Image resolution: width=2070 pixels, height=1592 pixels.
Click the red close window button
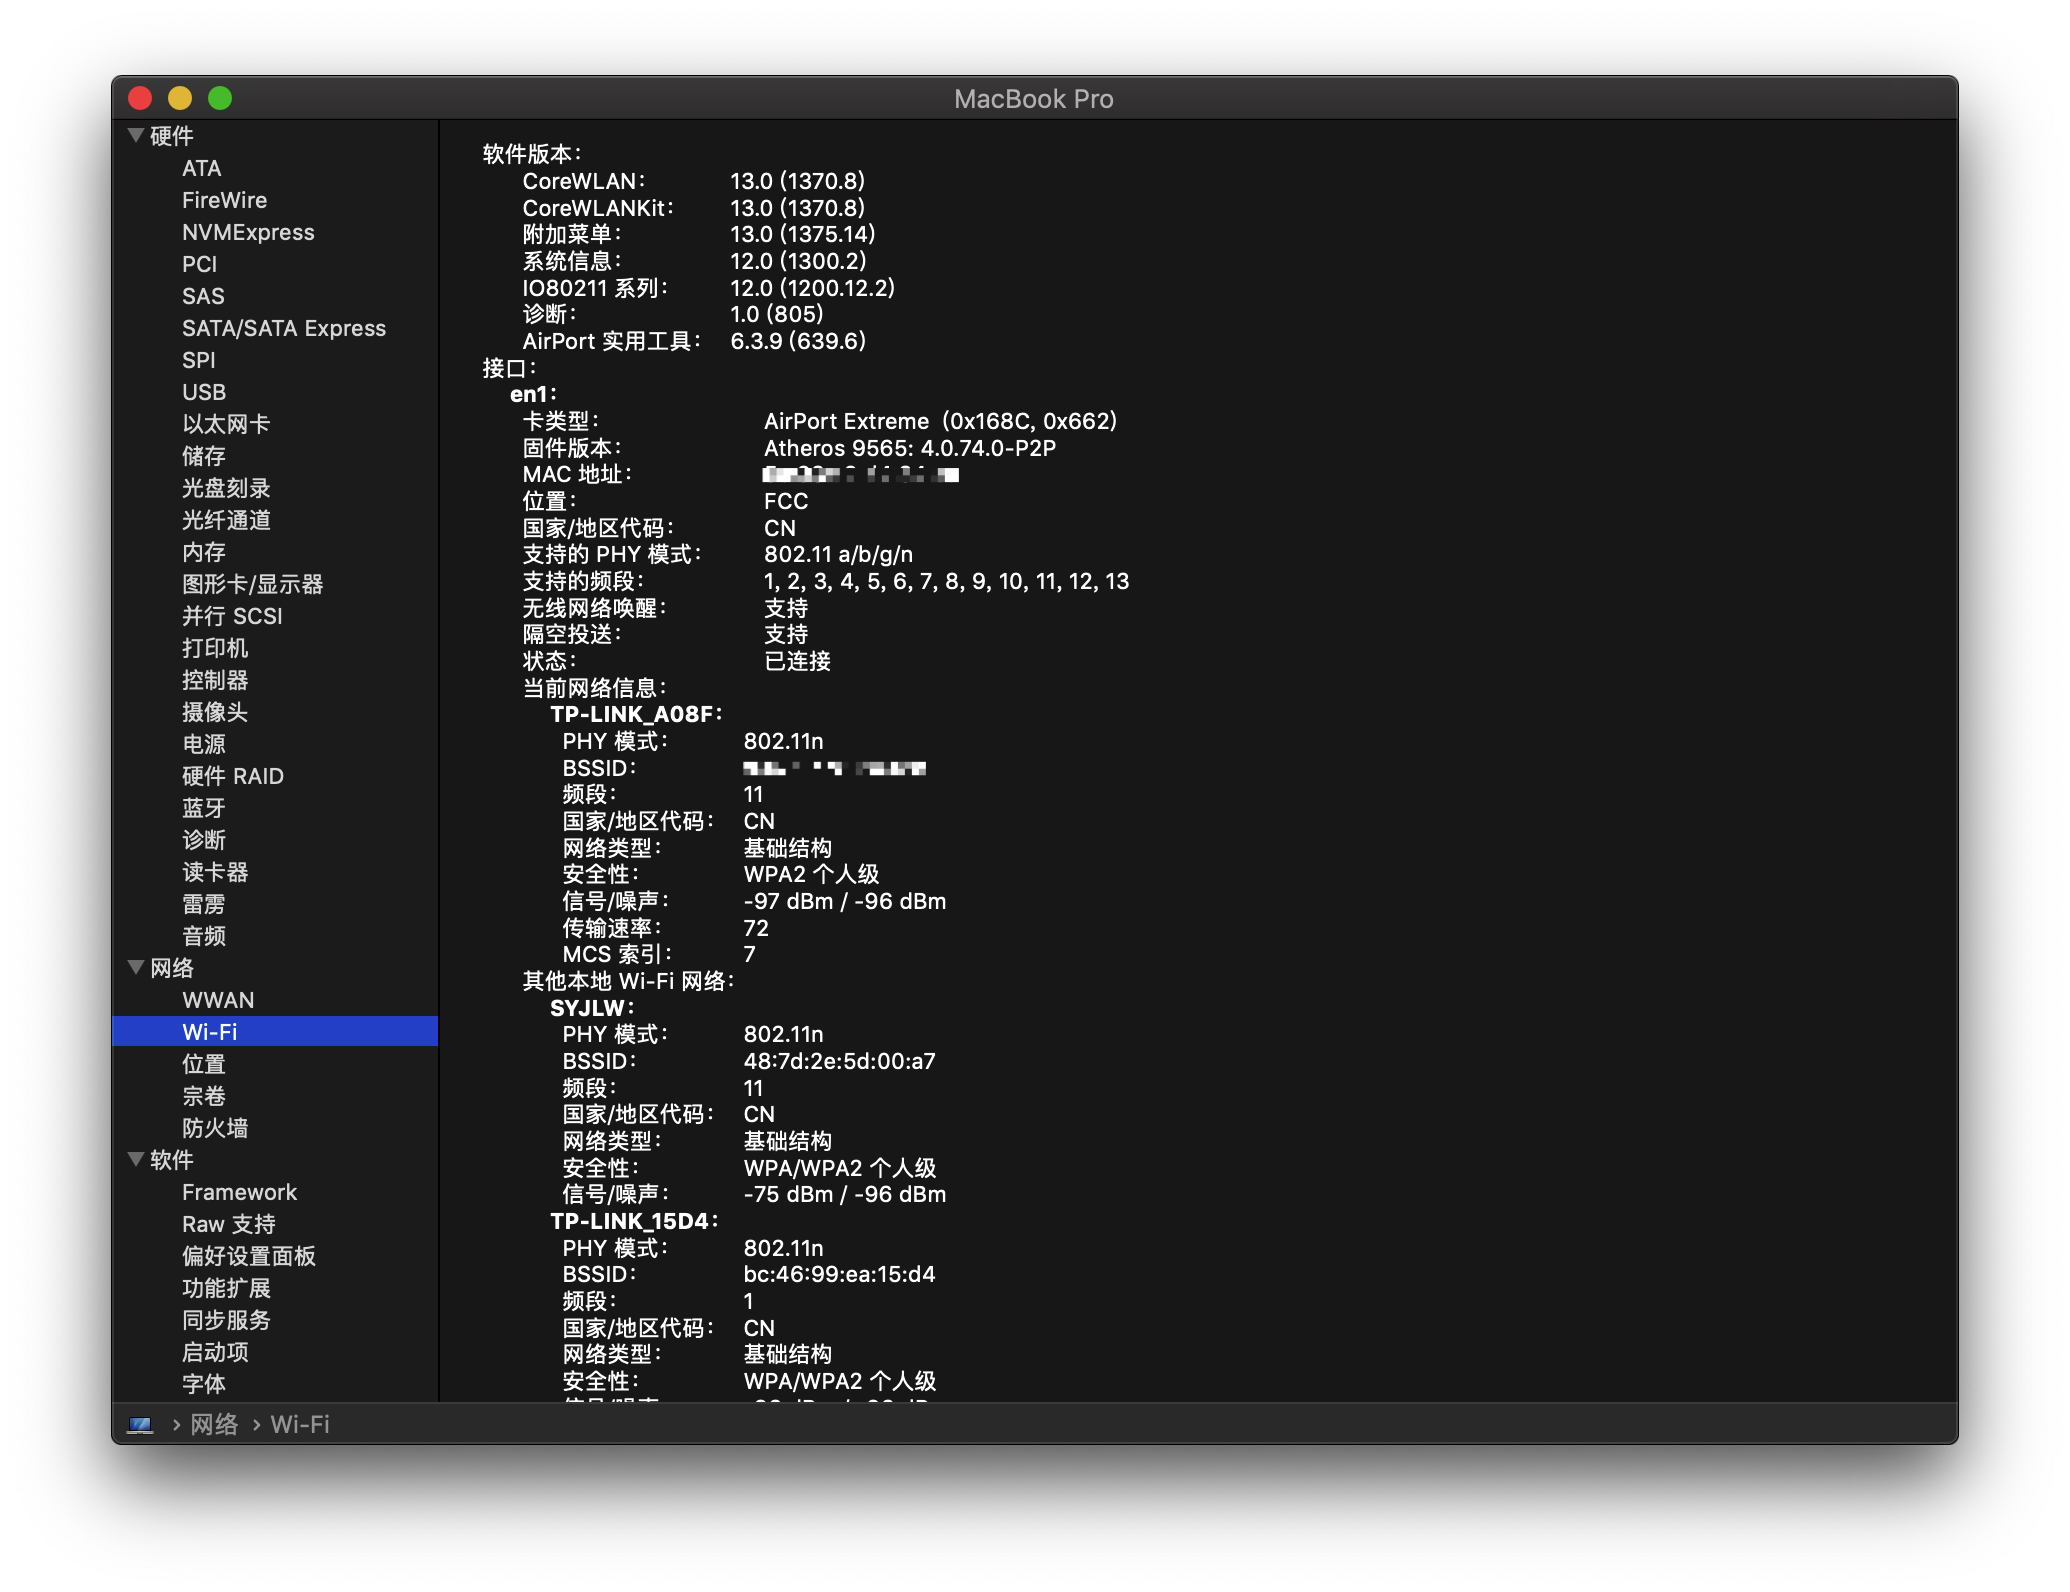point(140,98)
